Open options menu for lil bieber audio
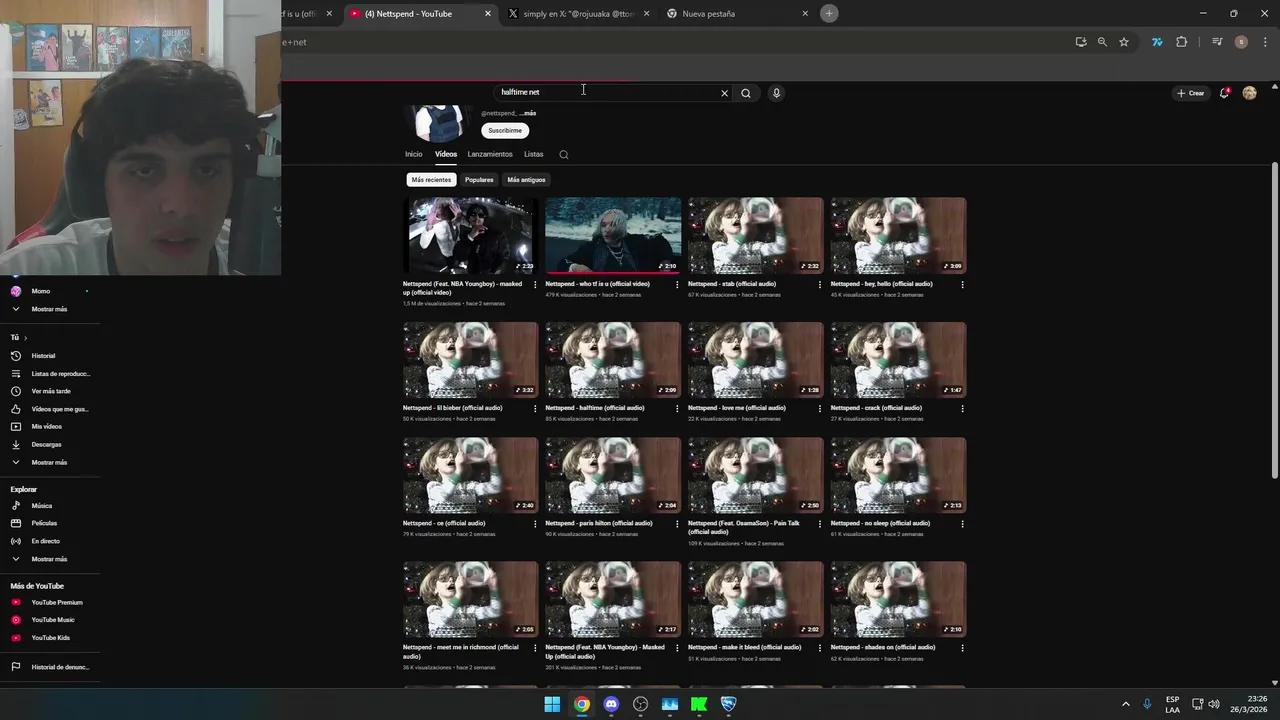Viewport: 1280px width, 720px height. 535,408
